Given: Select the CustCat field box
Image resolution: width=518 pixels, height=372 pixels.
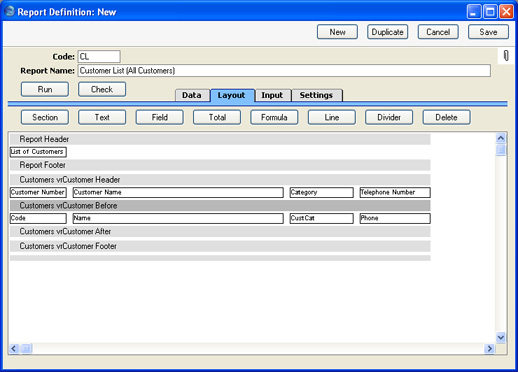Looking at the screenshot, I should point(322,218).
